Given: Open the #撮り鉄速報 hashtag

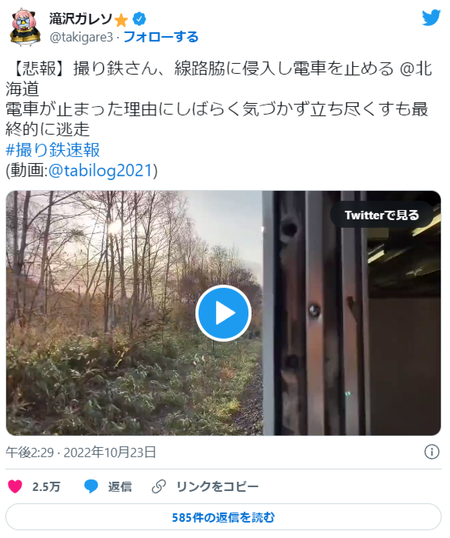Looking at the screenshot, I should point(53,150).
